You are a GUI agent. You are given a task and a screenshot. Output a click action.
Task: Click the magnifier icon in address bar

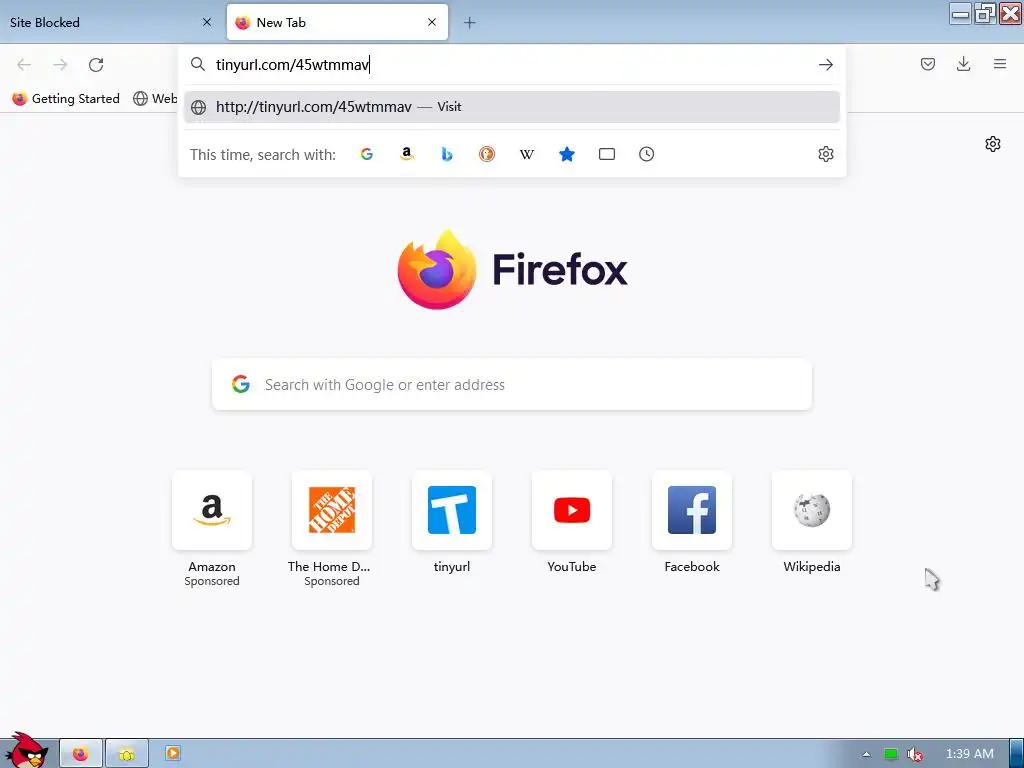(197, 64)
